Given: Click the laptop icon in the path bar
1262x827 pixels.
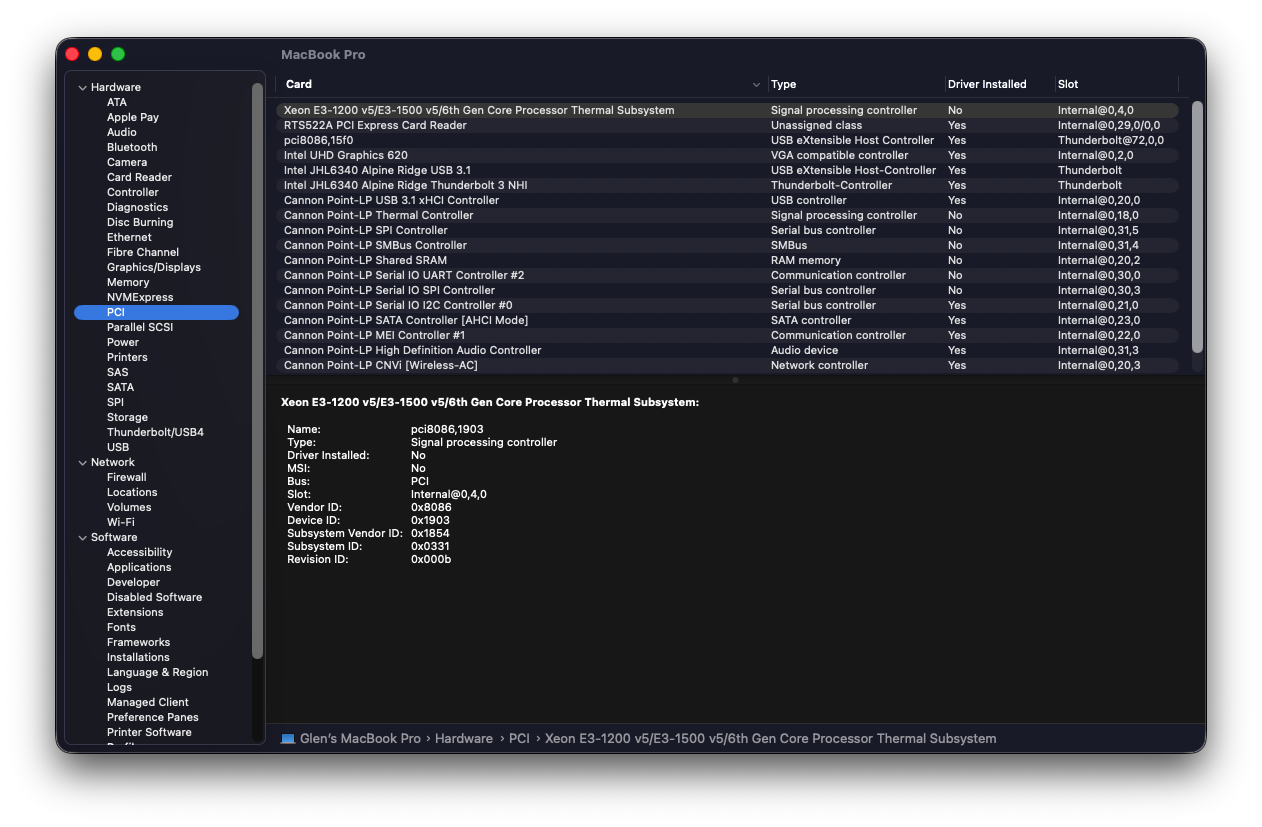Looking at the screenshot, I should pos(288,739).
